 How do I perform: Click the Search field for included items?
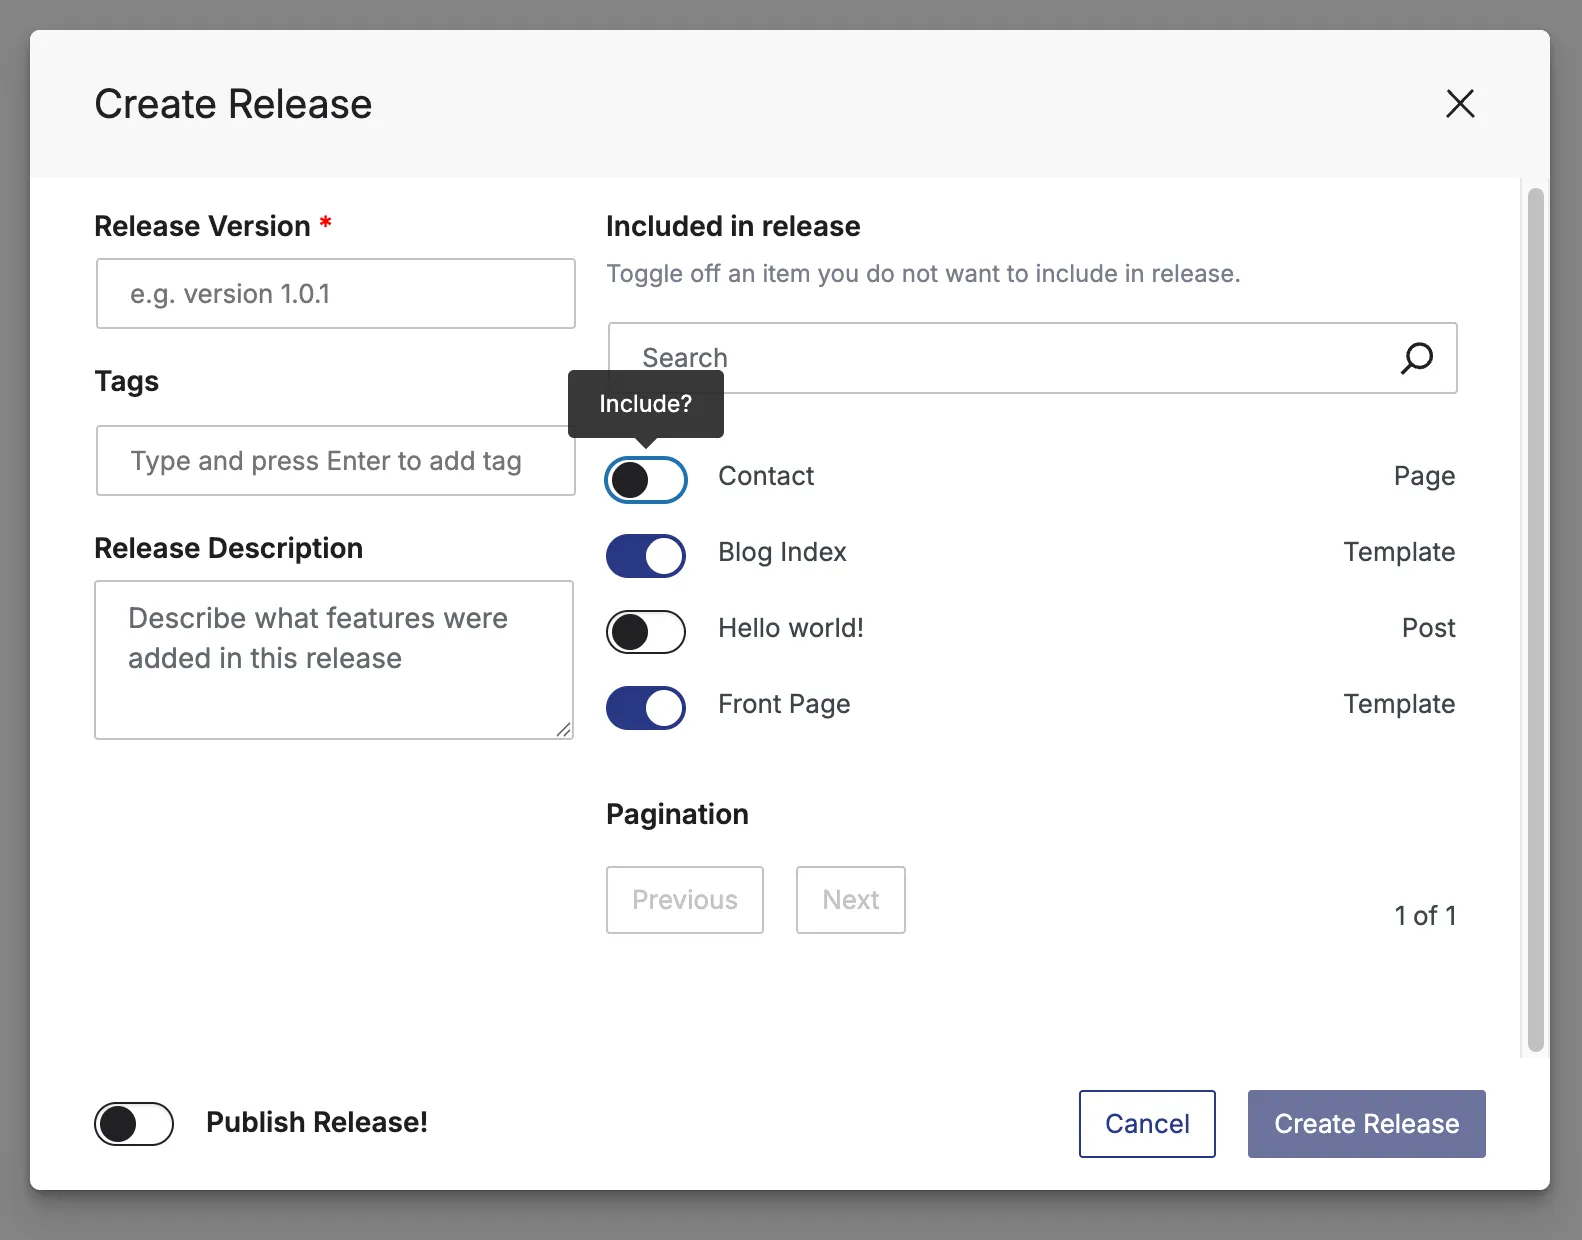point(1000,358)
